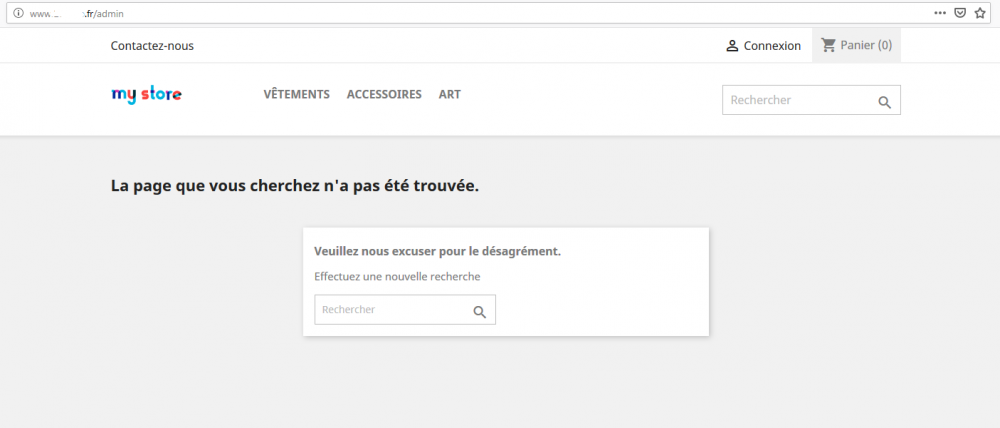Bookmark this page with the star icon
Screen dimensions: 1000x428
[x=980, y=13]
